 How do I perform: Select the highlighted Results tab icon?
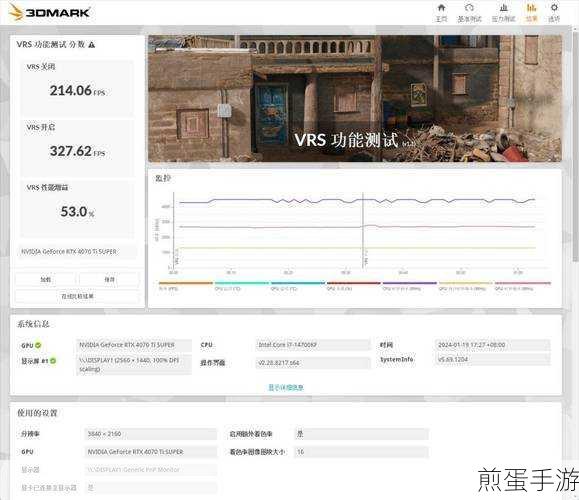click(531, 8)
